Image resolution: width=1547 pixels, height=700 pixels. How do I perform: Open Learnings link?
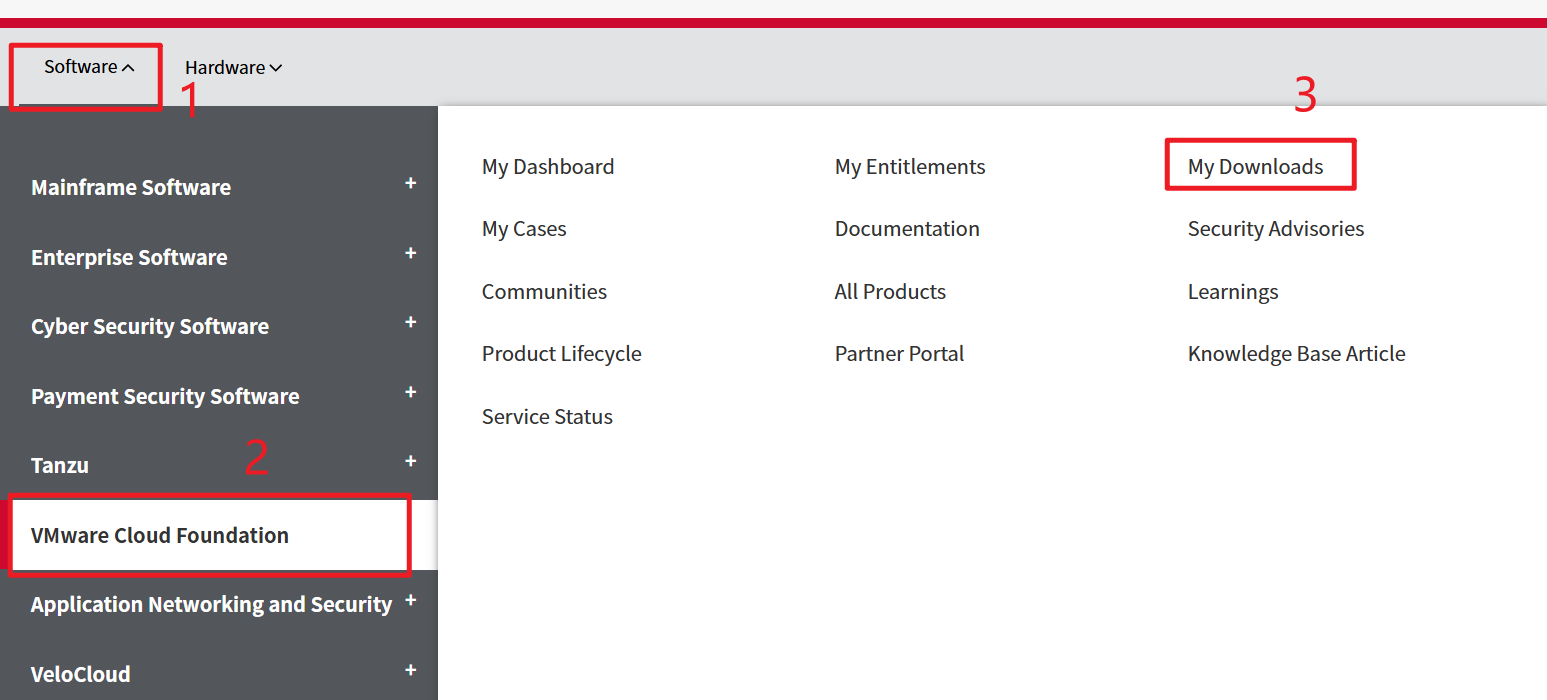coord(1233,293)
